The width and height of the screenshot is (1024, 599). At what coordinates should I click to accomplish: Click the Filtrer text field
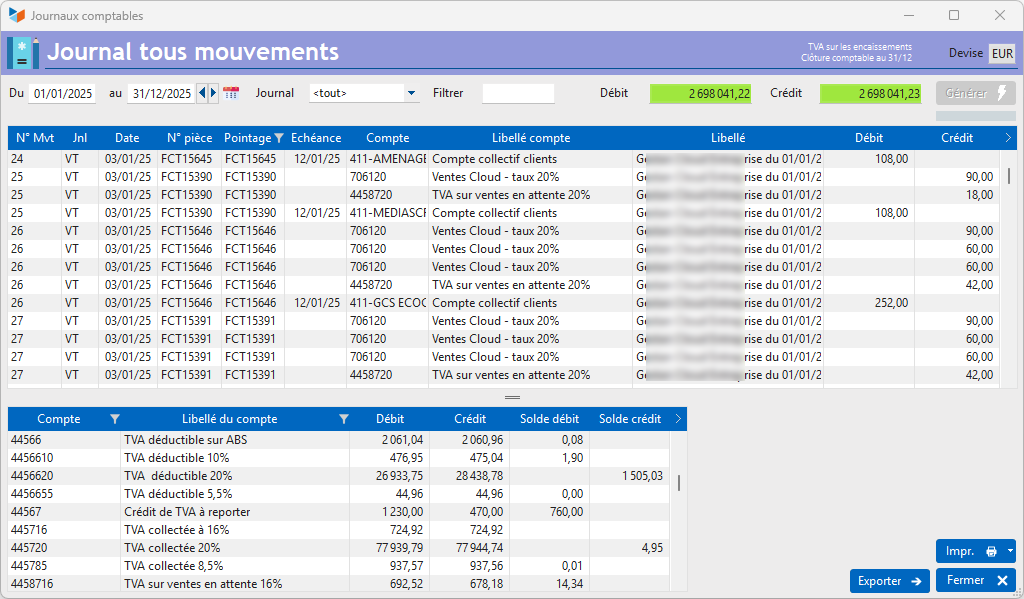click(x=518, y=94)
